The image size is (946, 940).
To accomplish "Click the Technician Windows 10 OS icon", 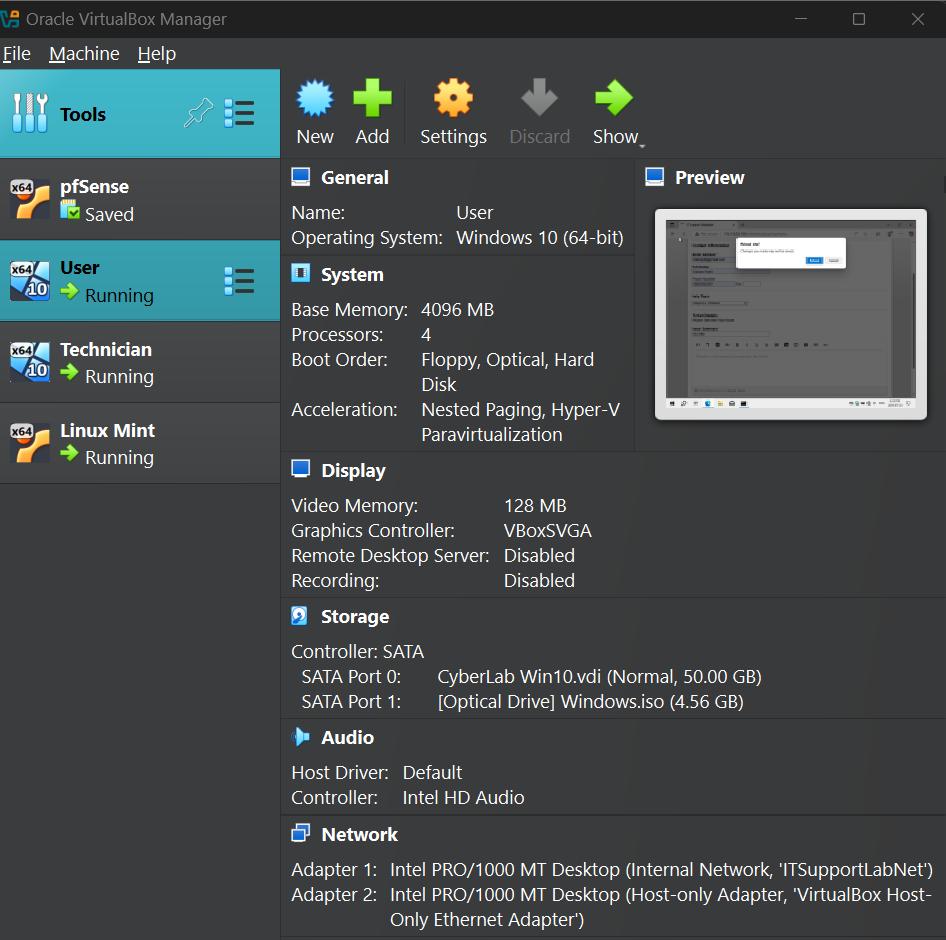I will click(x=30, y=362).
